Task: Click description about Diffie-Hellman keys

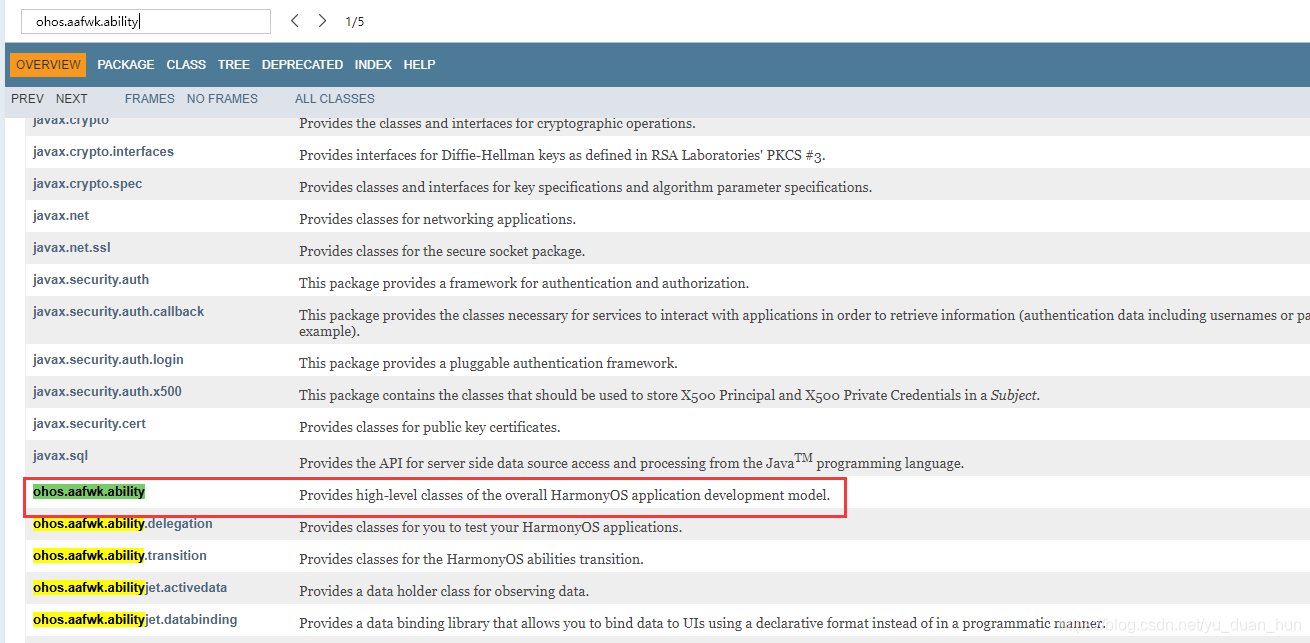Action: tap(562, 156)
